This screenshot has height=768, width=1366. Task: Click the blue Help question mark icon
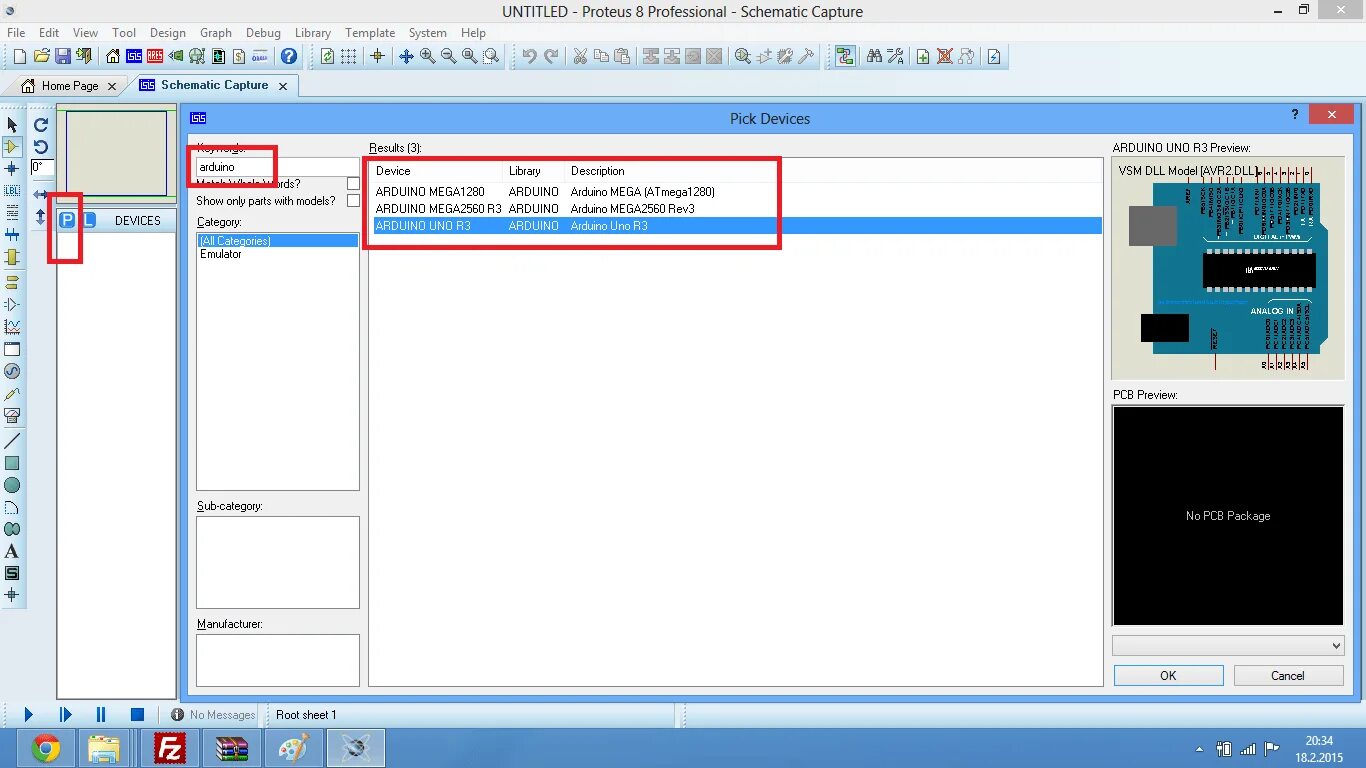coord(289,56)
